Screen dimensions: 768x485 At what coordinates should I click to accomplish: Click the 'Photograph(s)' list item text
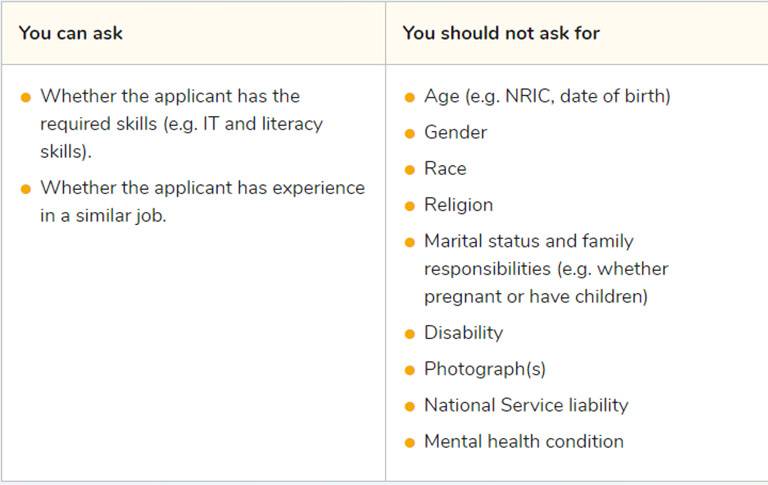[485, 368]
